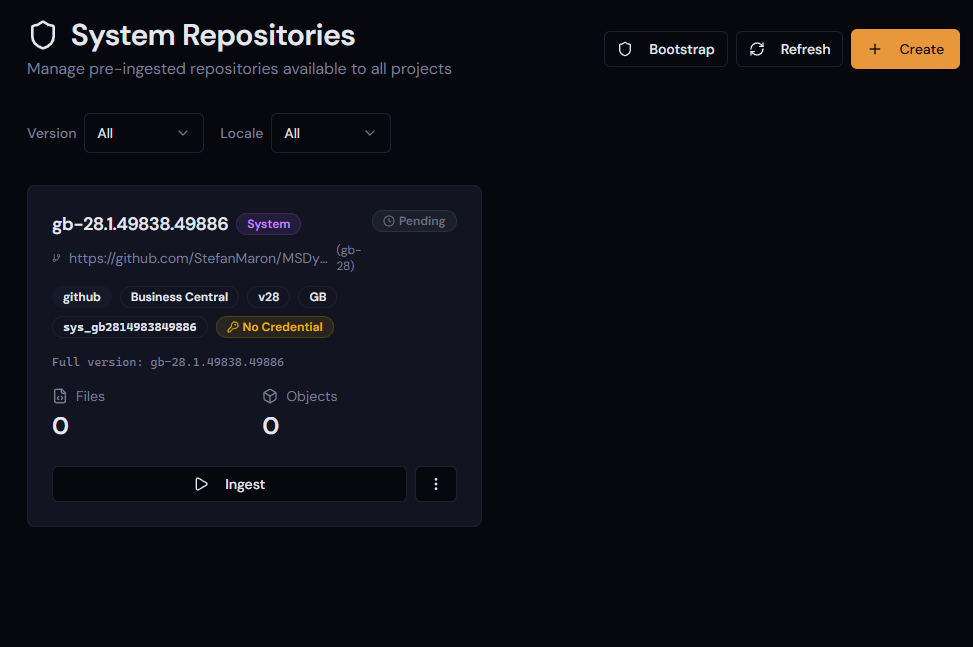Click the v28 tag

(269, 297)
